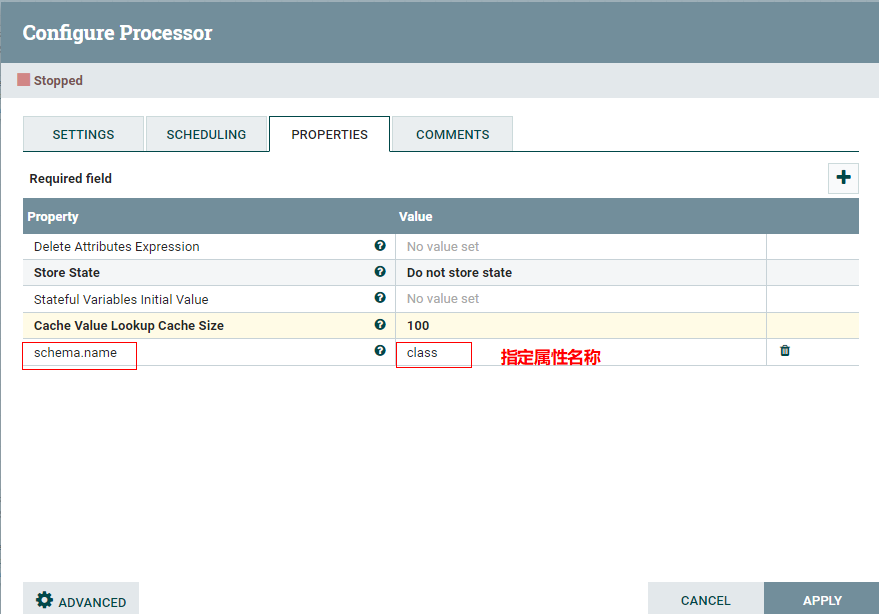
Task: Click help icon beside Delete Attributes Expression
Action: [x=380, y=245]
